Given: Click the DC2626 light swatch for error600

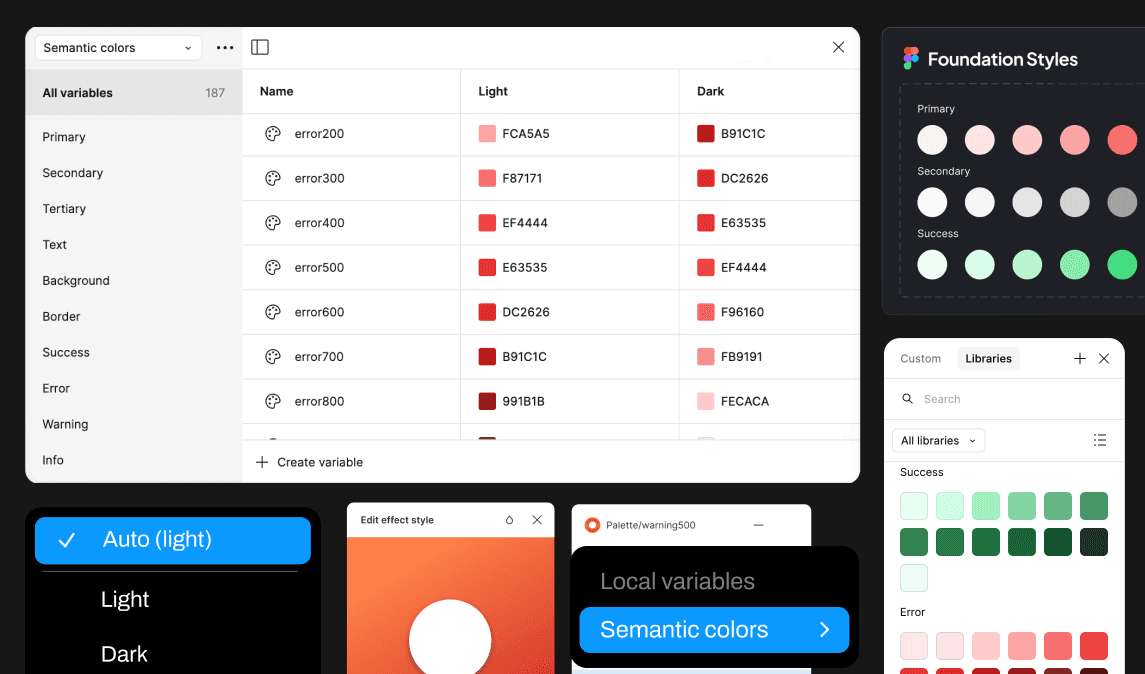Looking at the screenshot, I should pos(487,312).
